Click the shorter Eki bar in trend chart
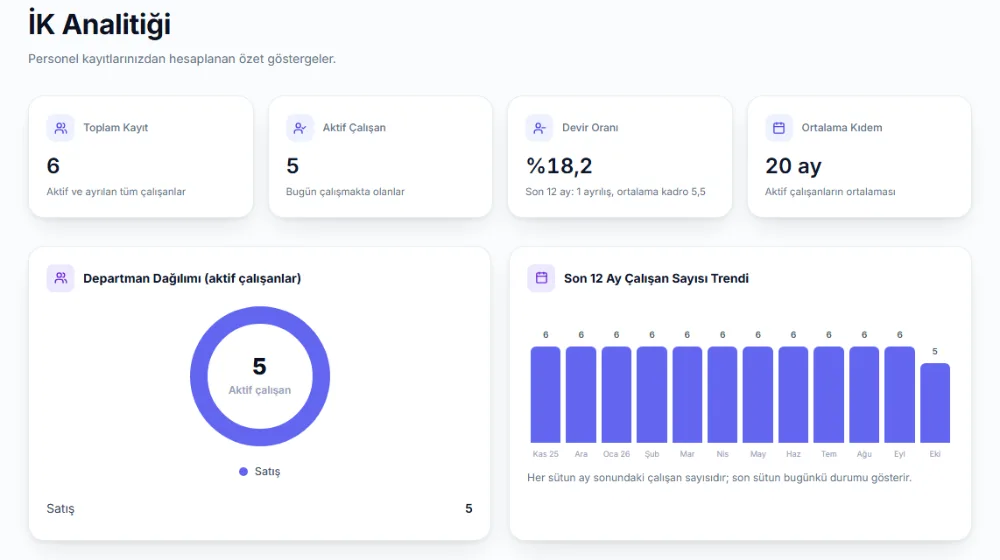 [x=935, y=403]
